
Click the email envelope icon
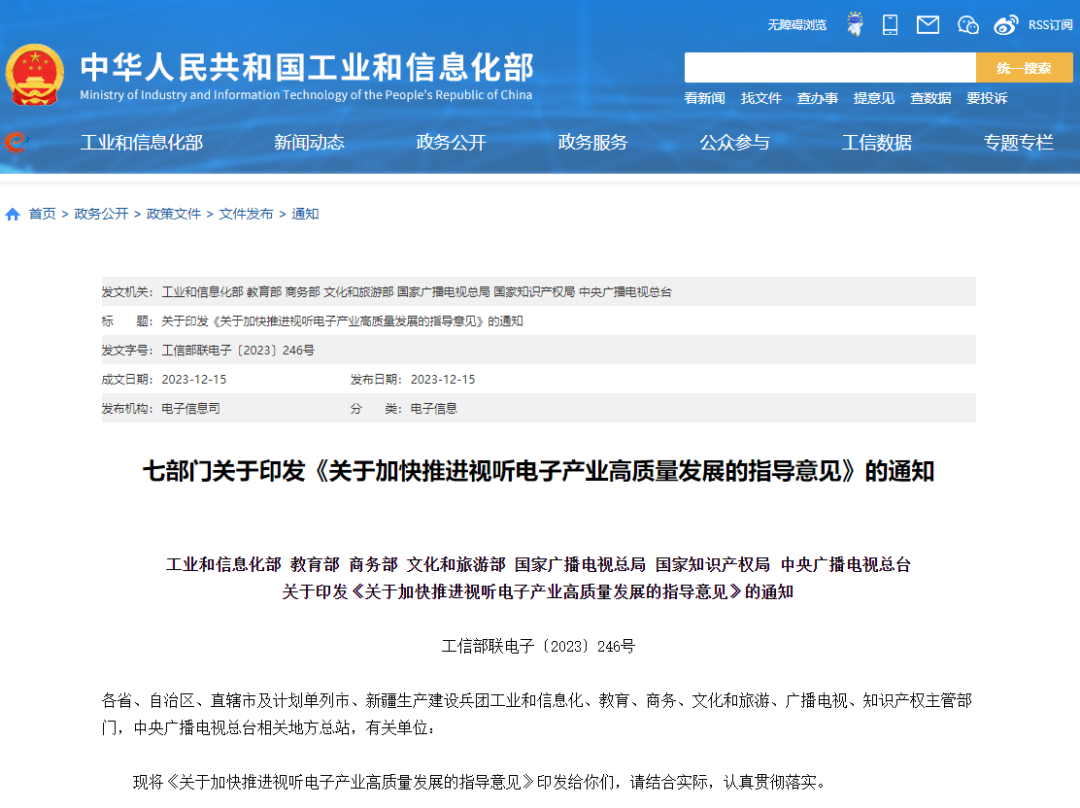(x=928, y=25)
